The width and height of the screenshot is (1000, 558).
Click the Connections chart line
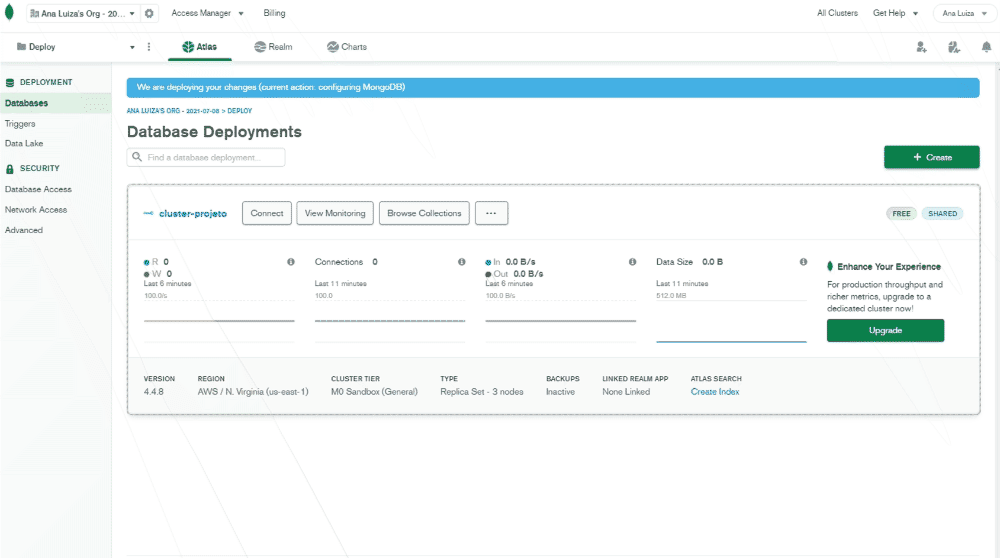pos(390,321)
